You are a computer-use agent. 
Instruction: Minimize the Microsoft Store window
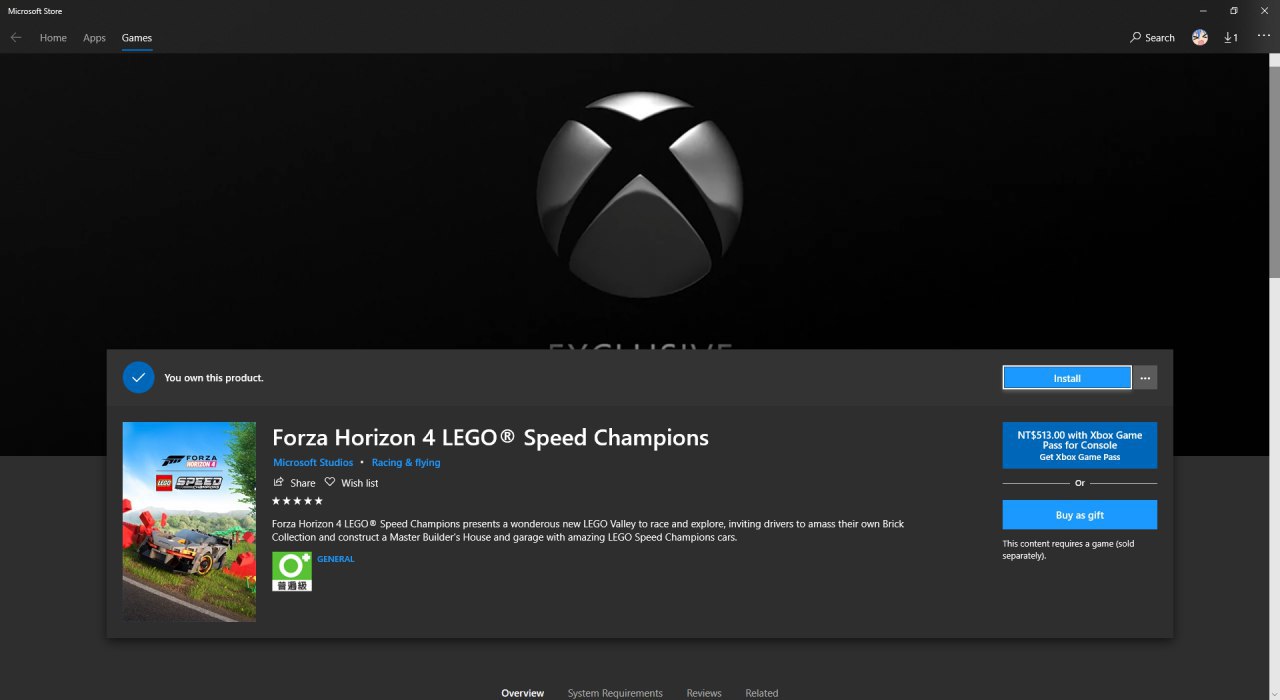click(1202, 11)
